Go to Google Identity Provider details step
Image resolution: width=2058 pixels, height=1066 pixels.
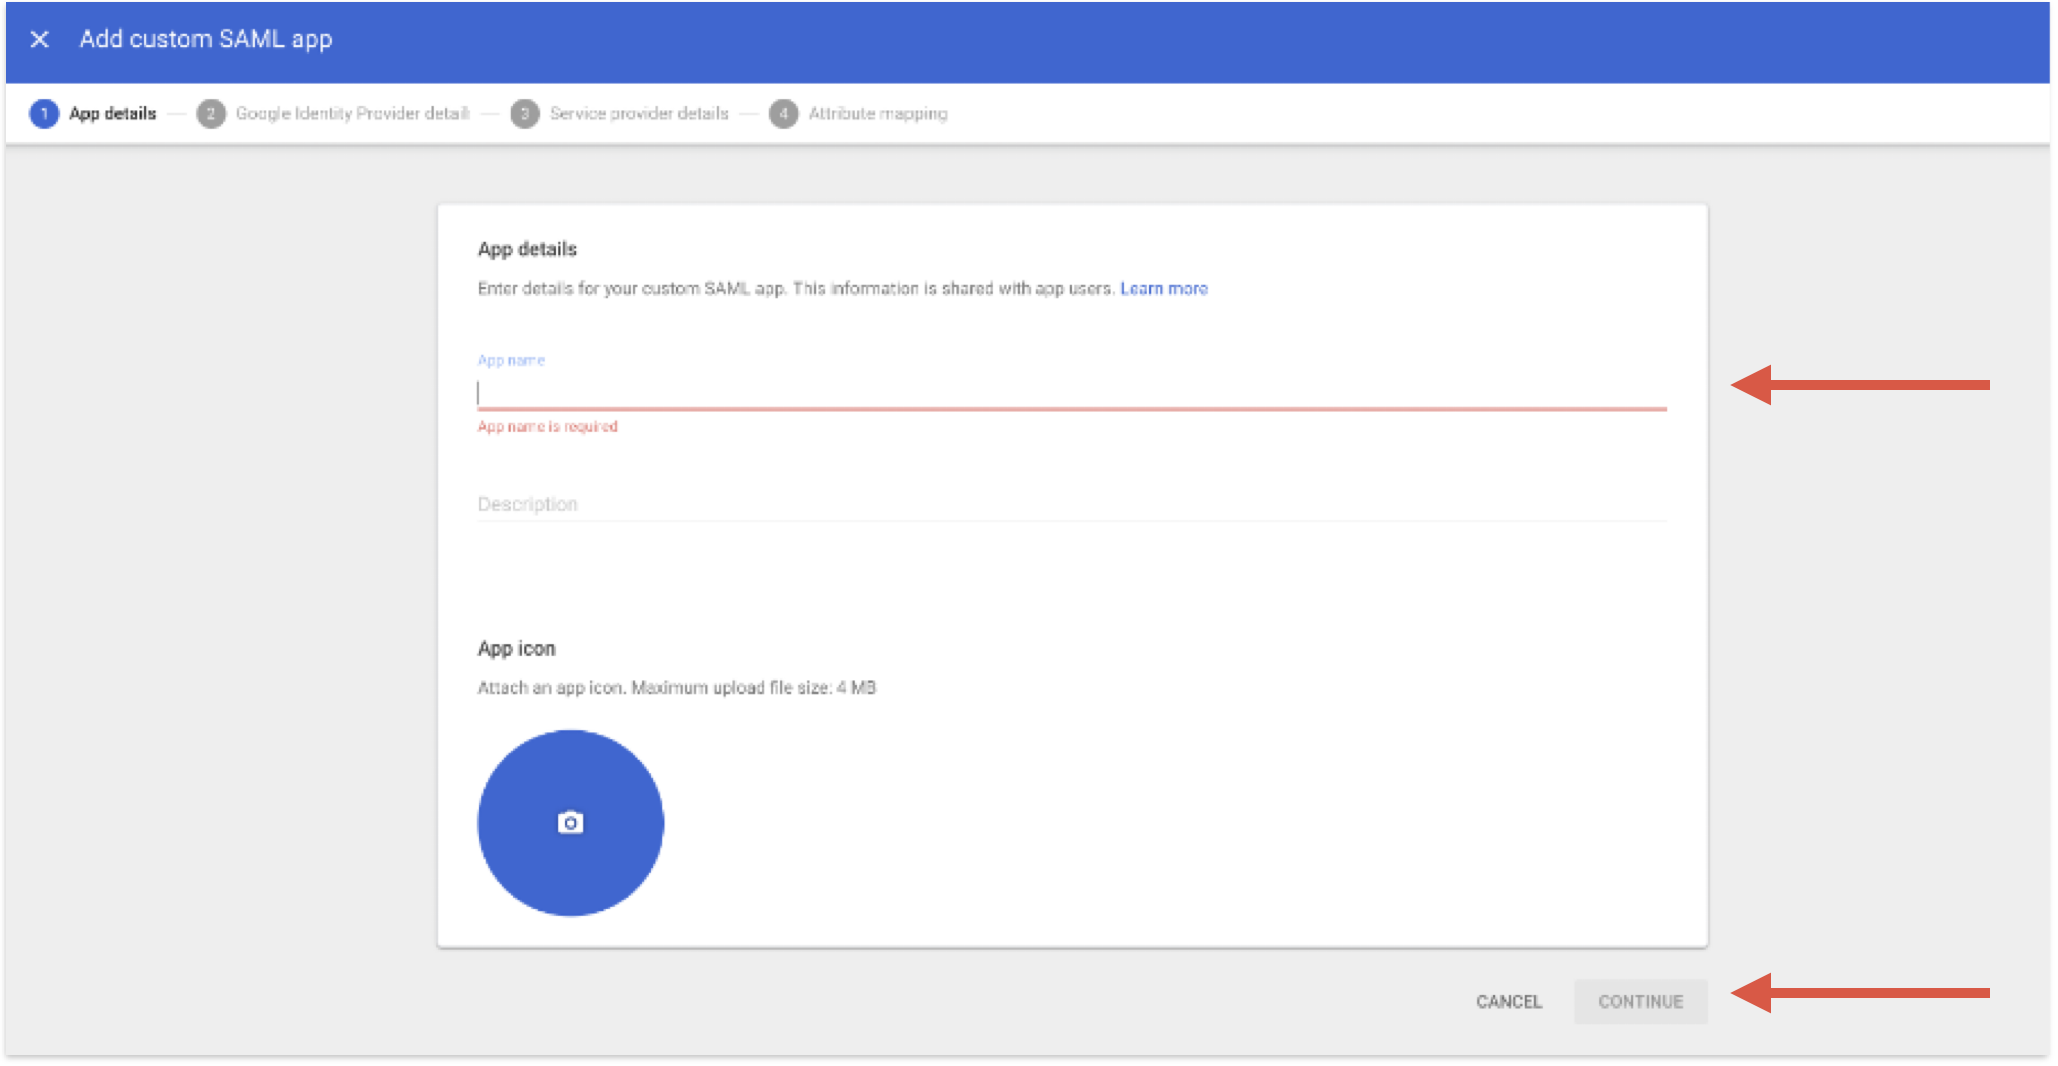coord(353,114)
